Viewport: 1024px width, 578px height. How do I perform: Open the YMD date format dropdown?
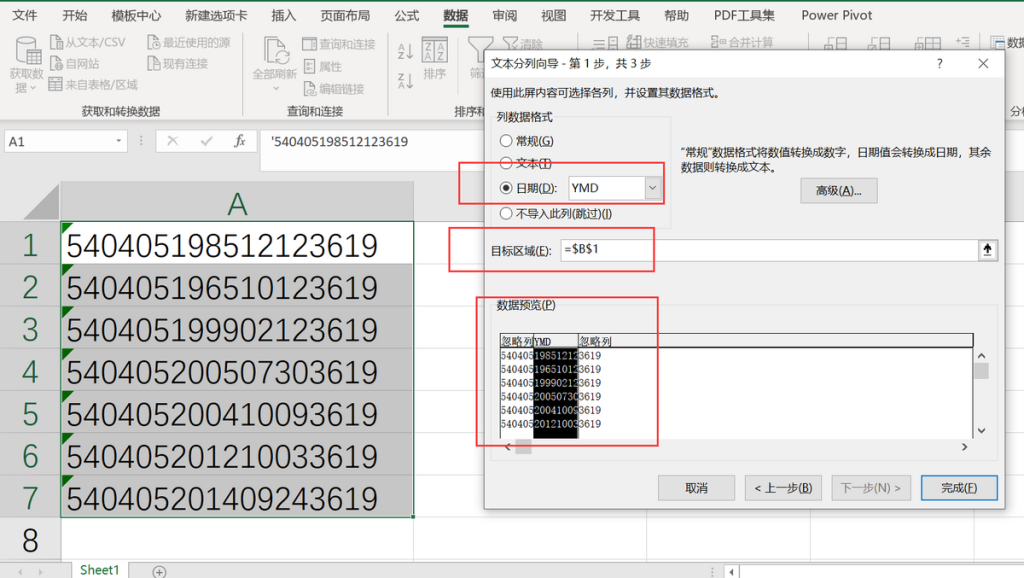653,186
